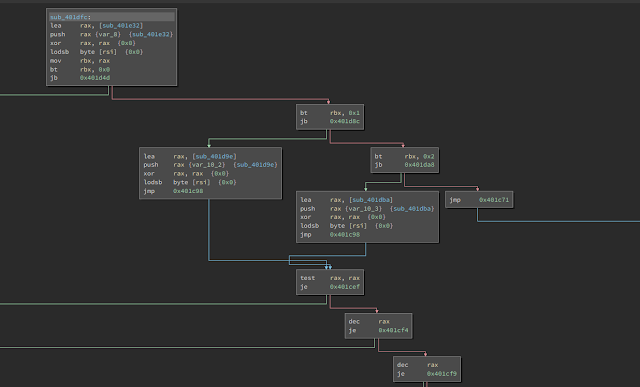Select dec rax above je 0x401cf9

point(417,365)
